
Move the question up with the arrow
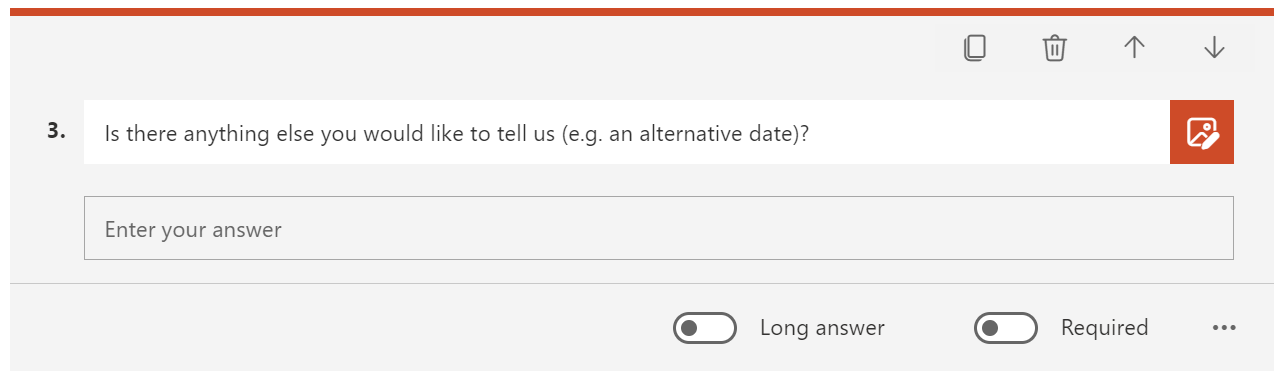coord(1134,48)
